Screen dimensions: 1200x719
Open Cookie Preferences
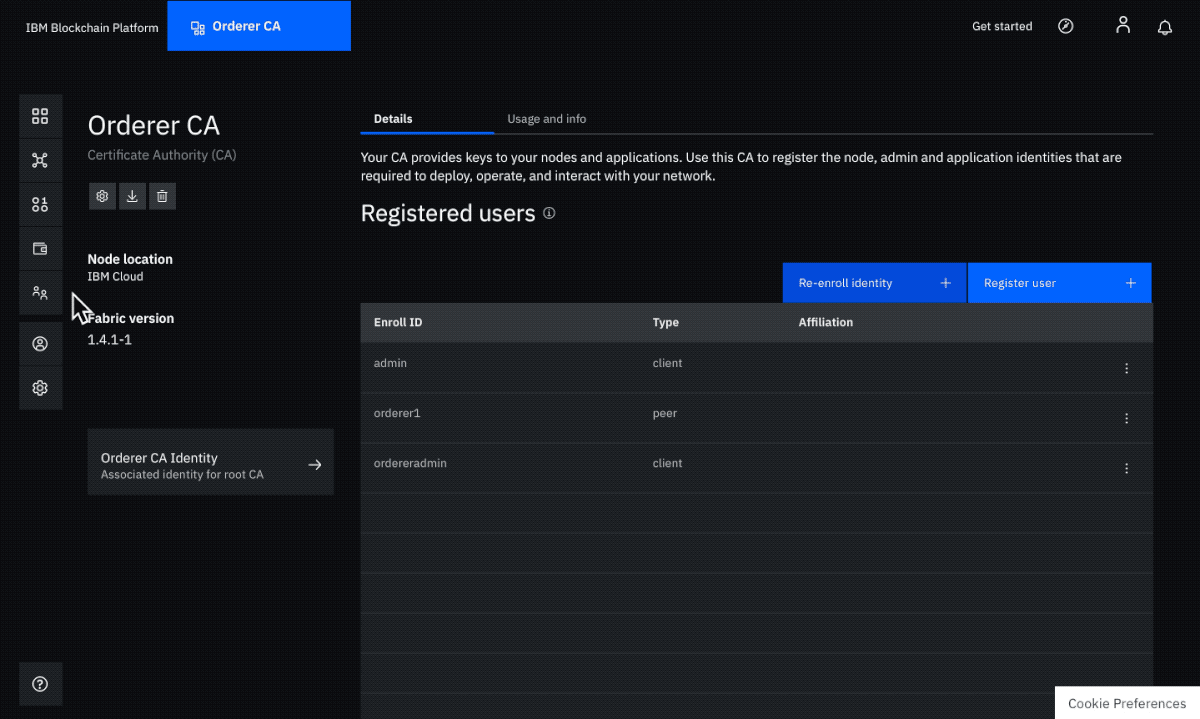tap(1127, 703)
